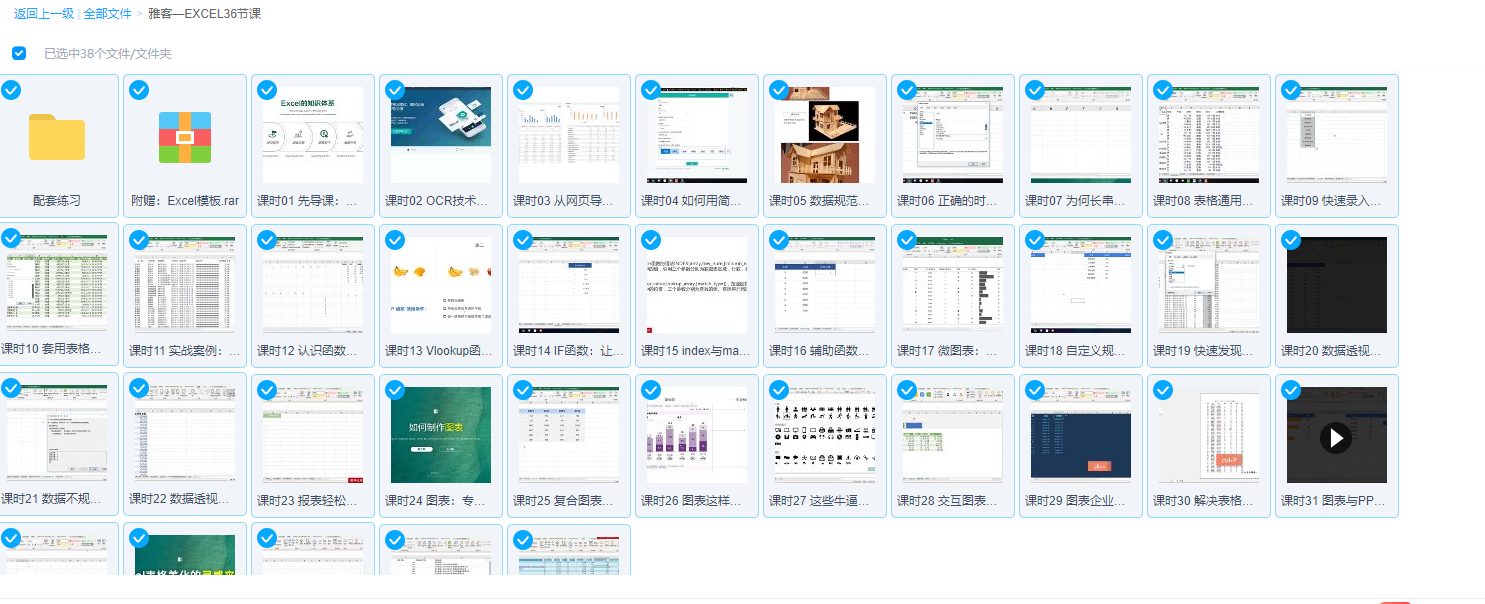Uncheck the select-all files checkbox

click(x=19, y=53)
